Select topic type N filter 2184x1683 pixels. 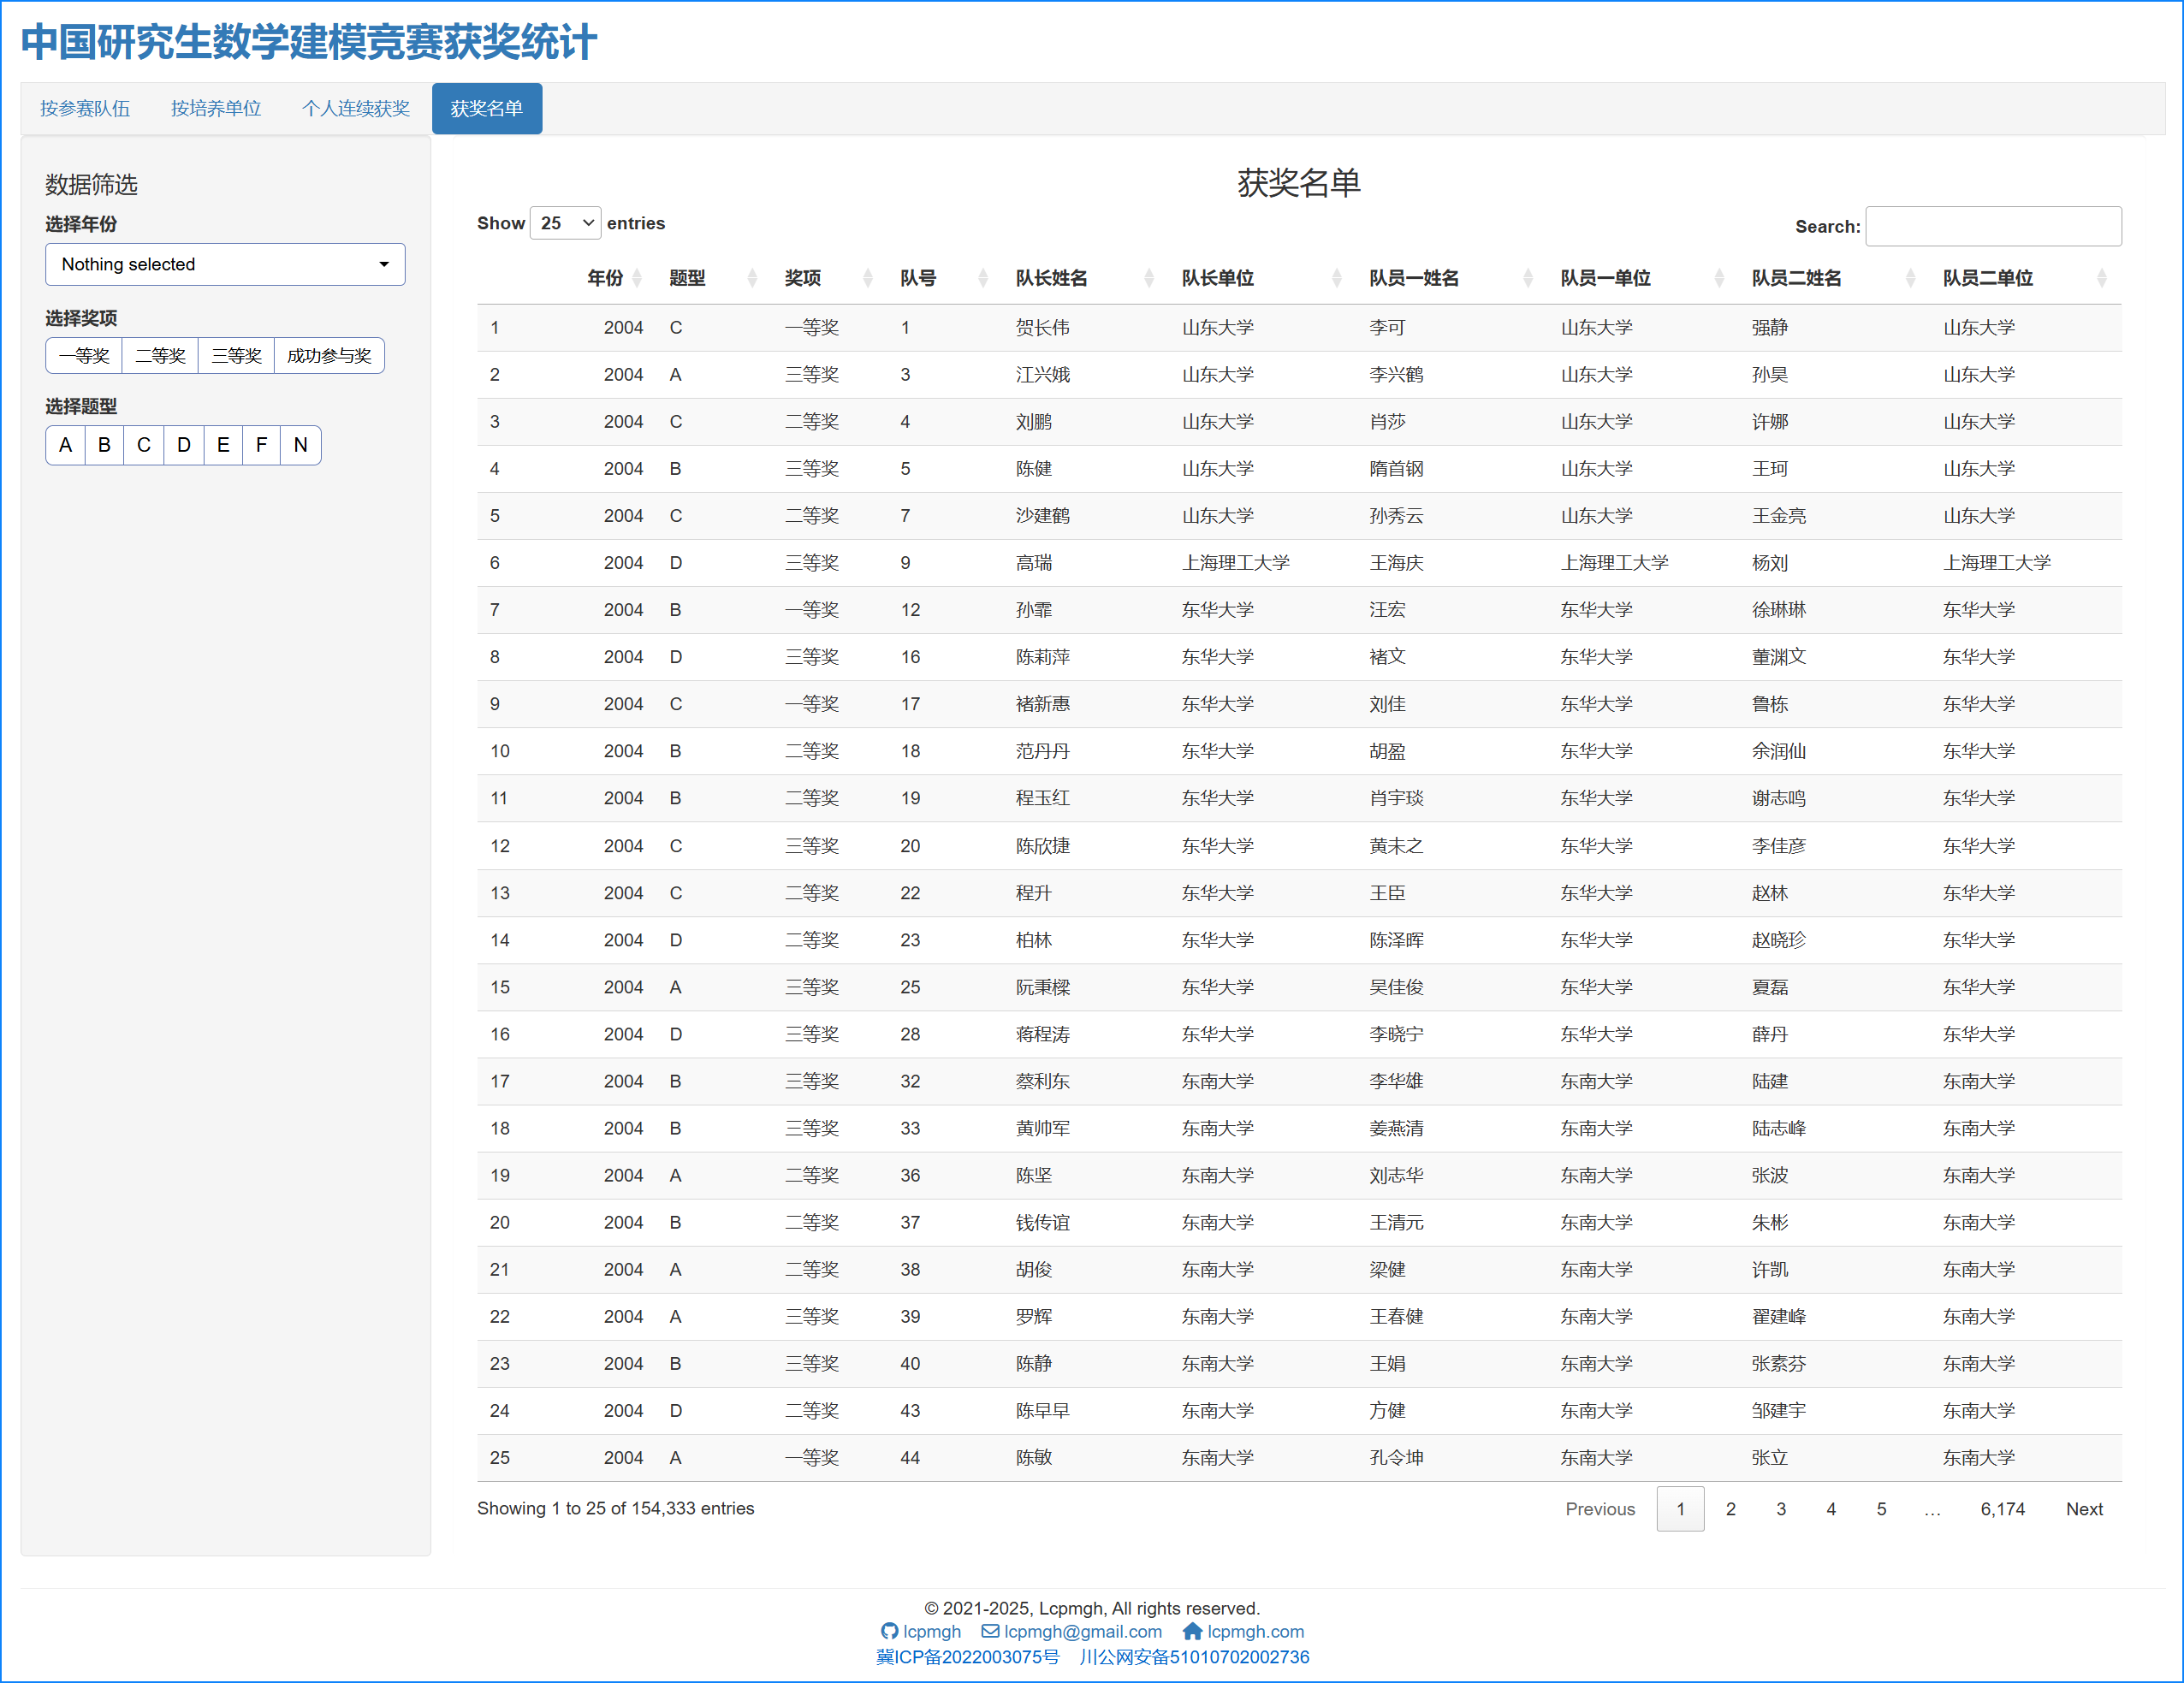(299, 444)
